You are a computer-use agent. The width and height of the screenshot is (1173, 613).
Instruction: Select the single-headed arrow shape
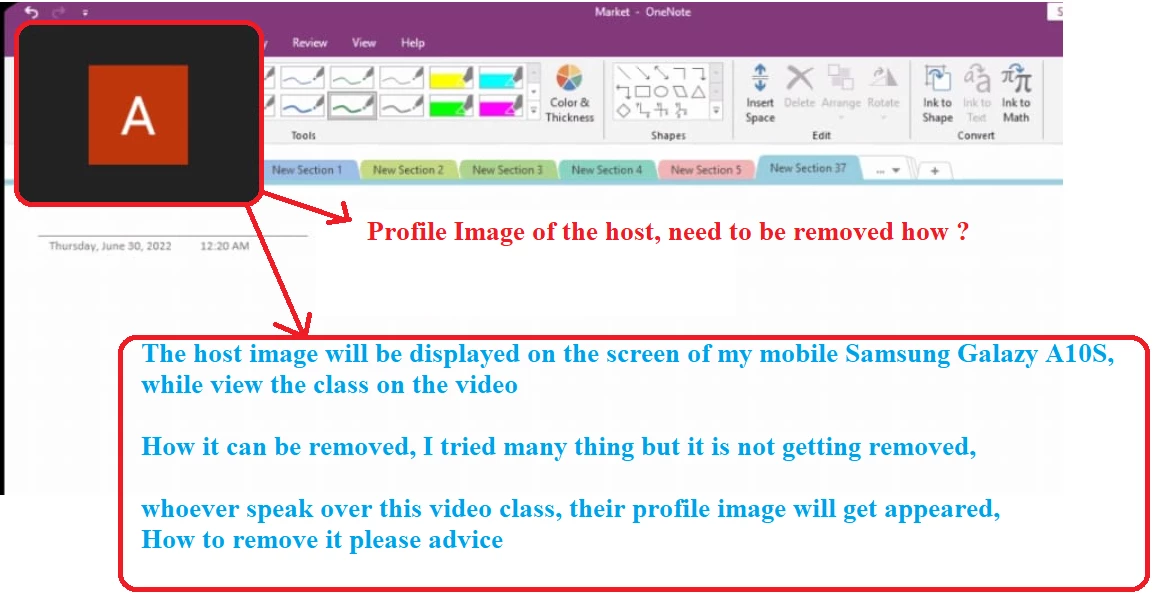point(643,73)
